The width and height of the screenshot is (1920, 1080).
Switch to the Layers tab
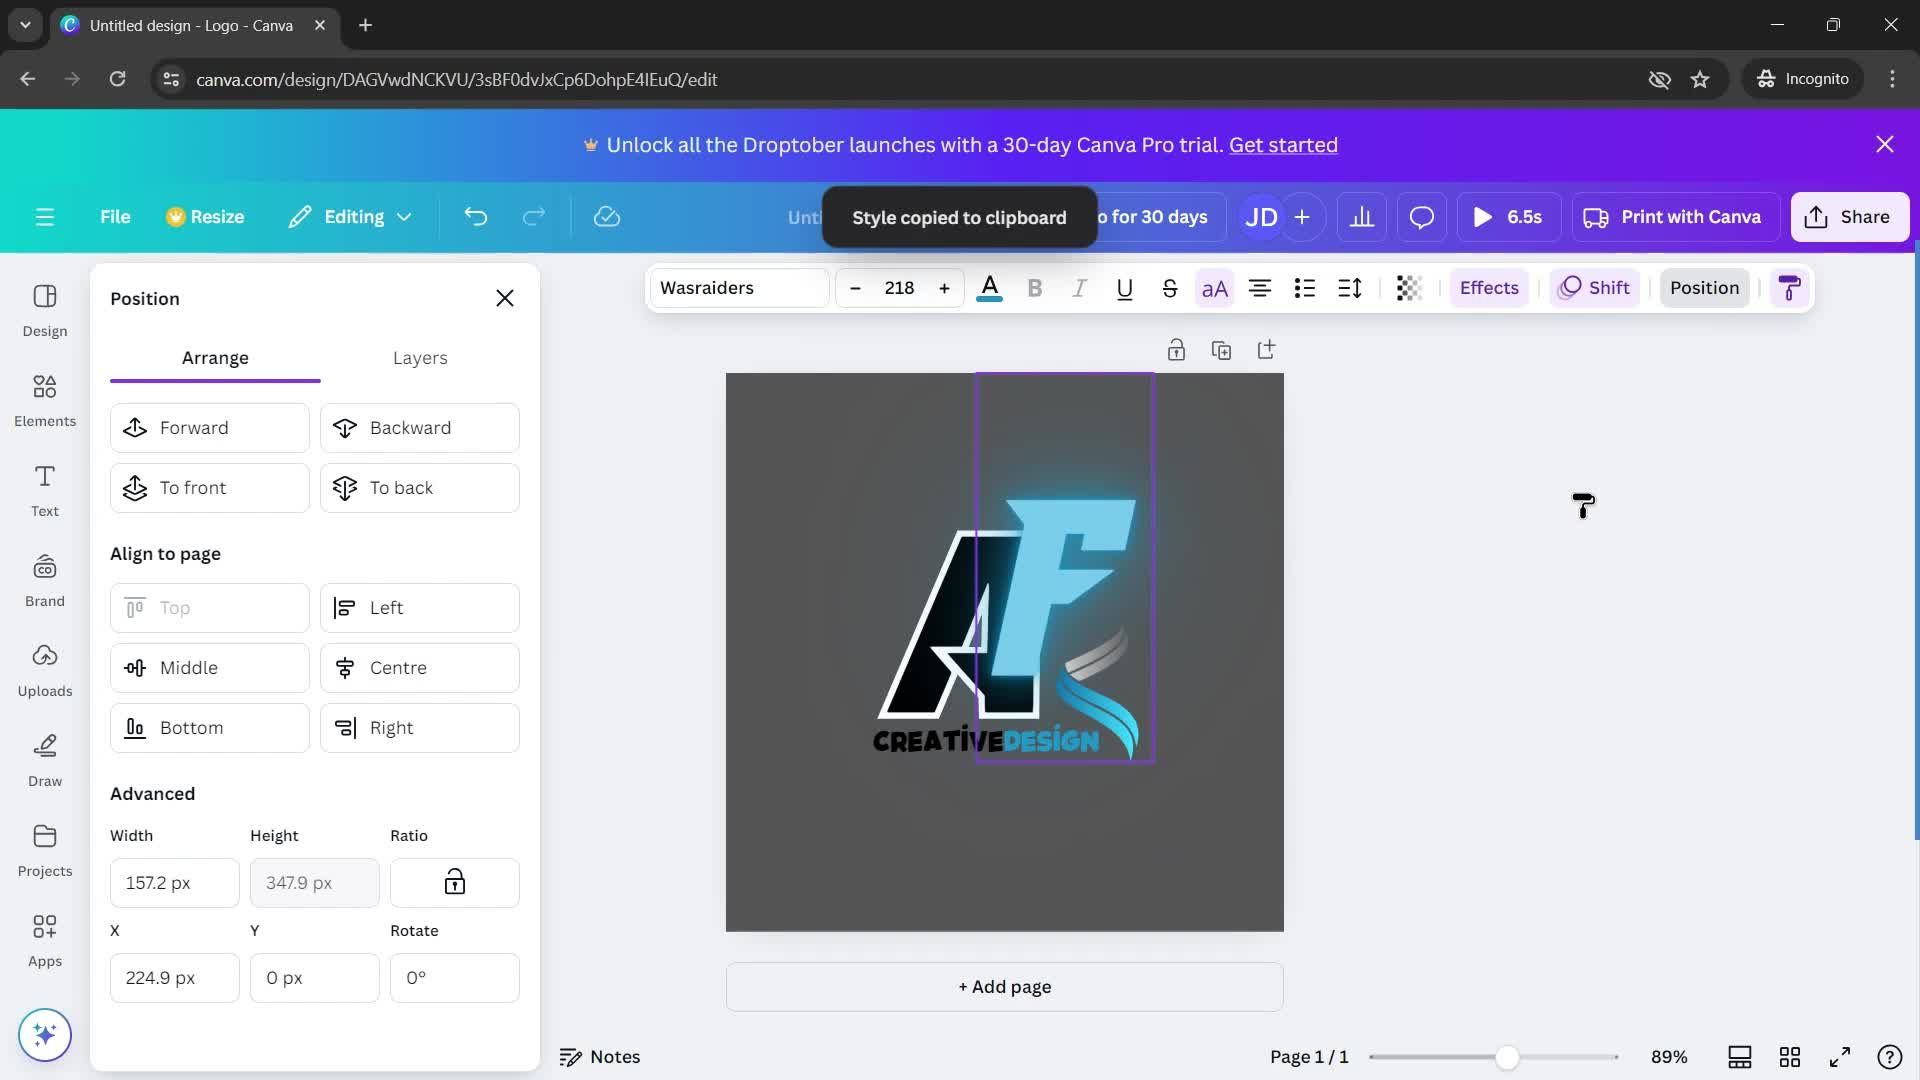(419, 357)
